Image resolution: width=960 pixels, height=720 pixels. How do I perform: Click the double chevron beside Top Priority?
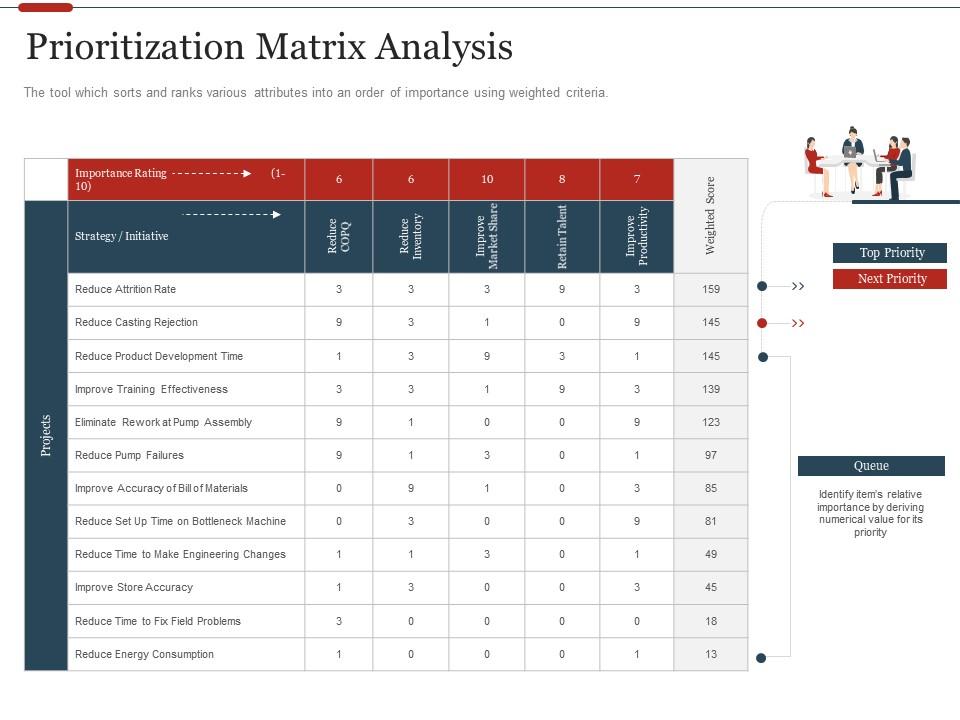click(x=798, y=286)
